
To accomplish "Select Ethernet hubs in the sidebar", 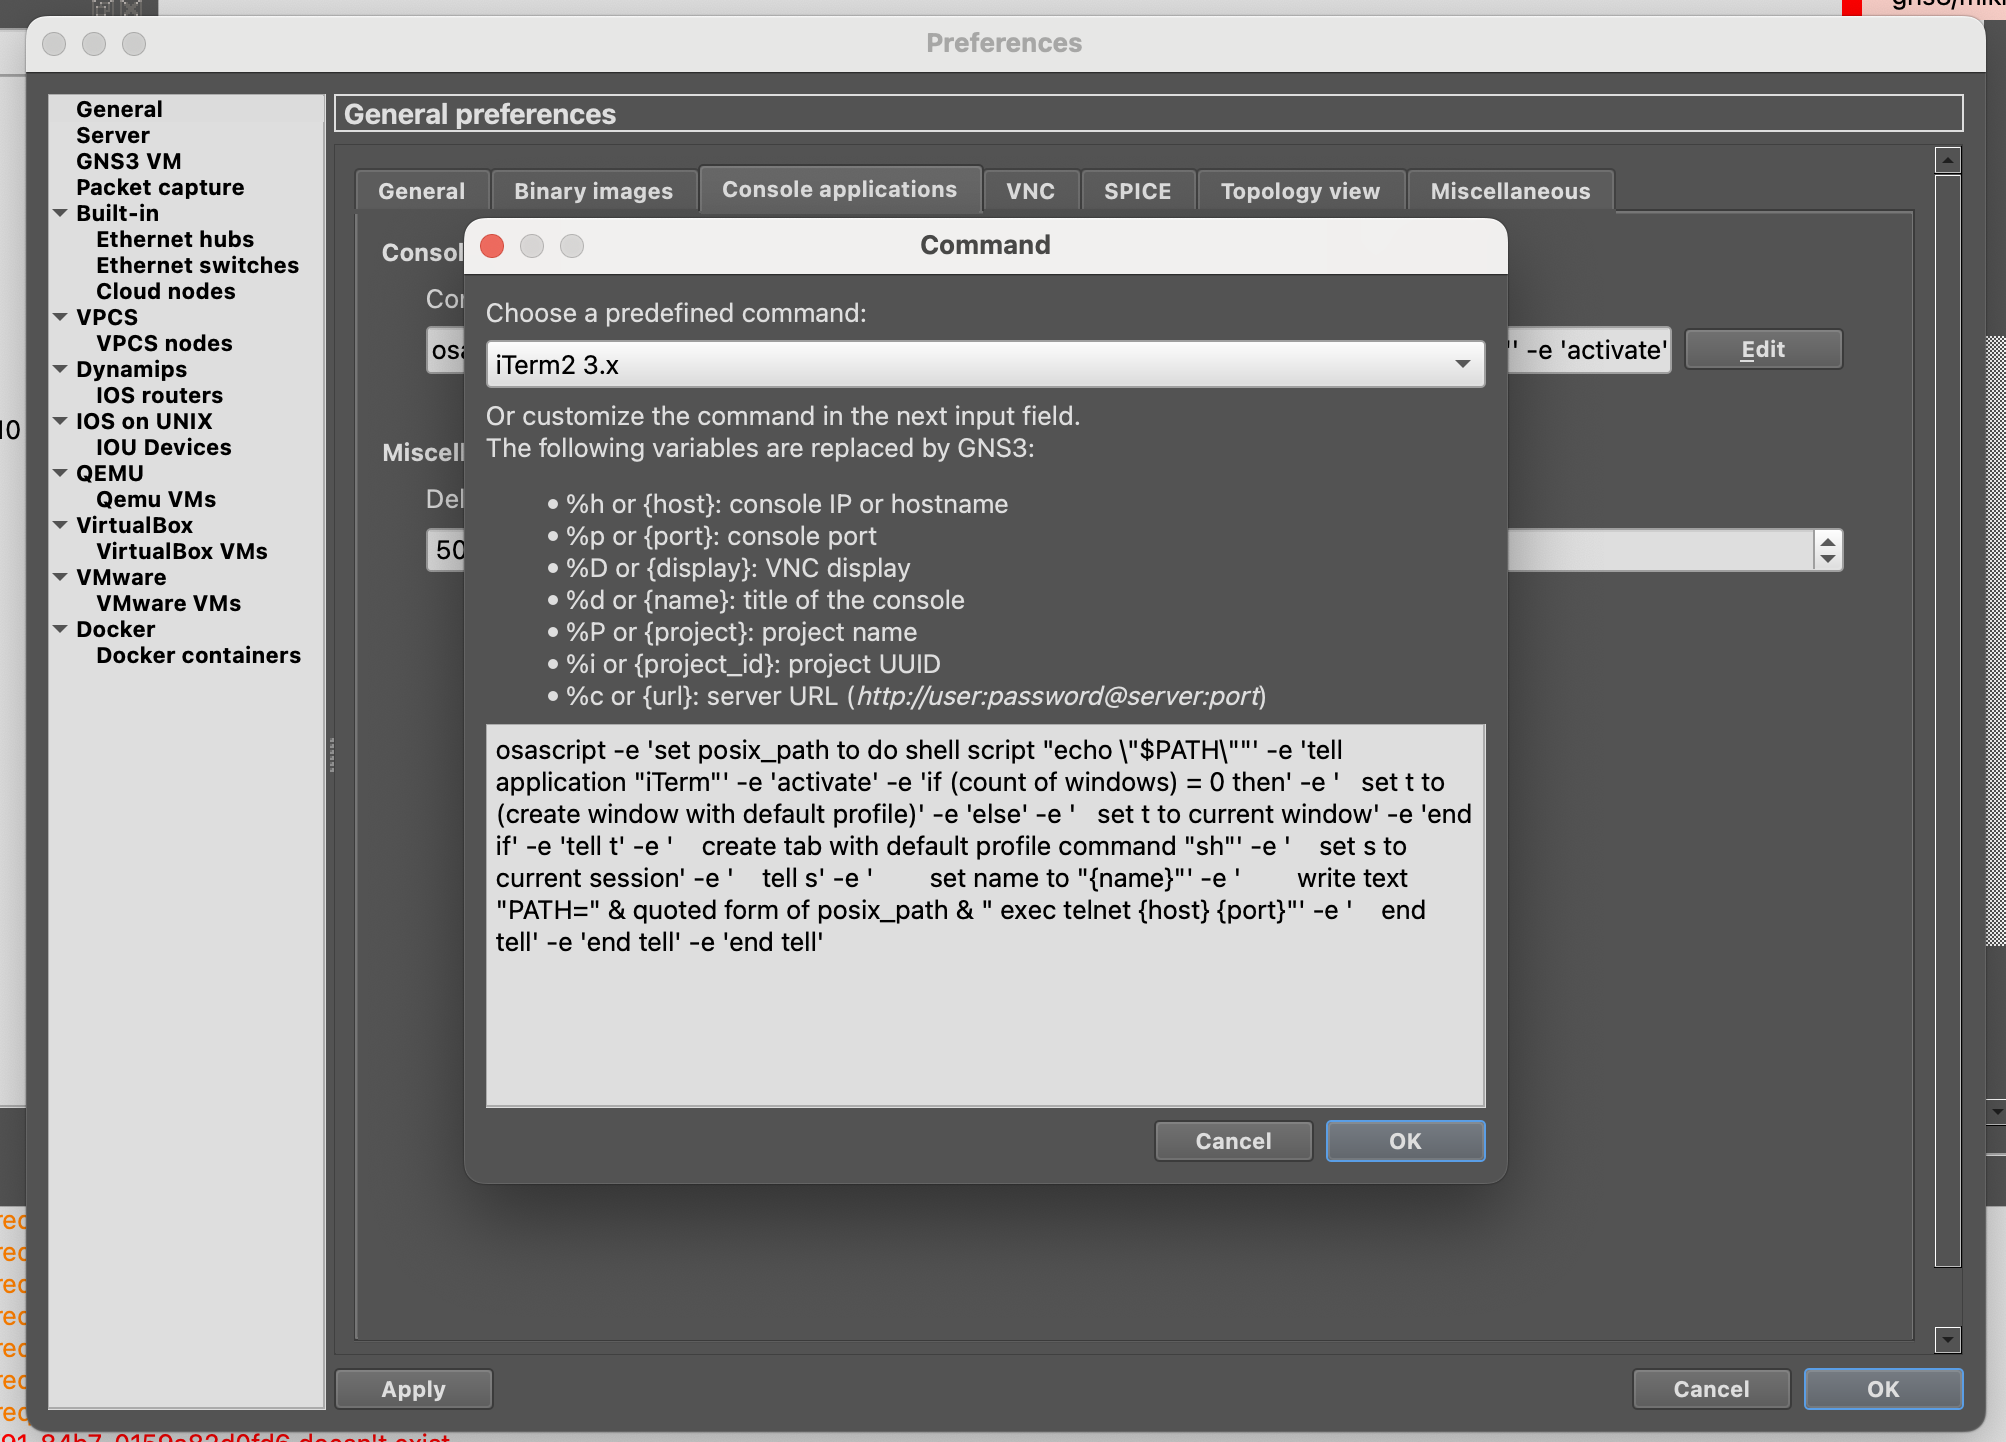I will tap(174, 239).
